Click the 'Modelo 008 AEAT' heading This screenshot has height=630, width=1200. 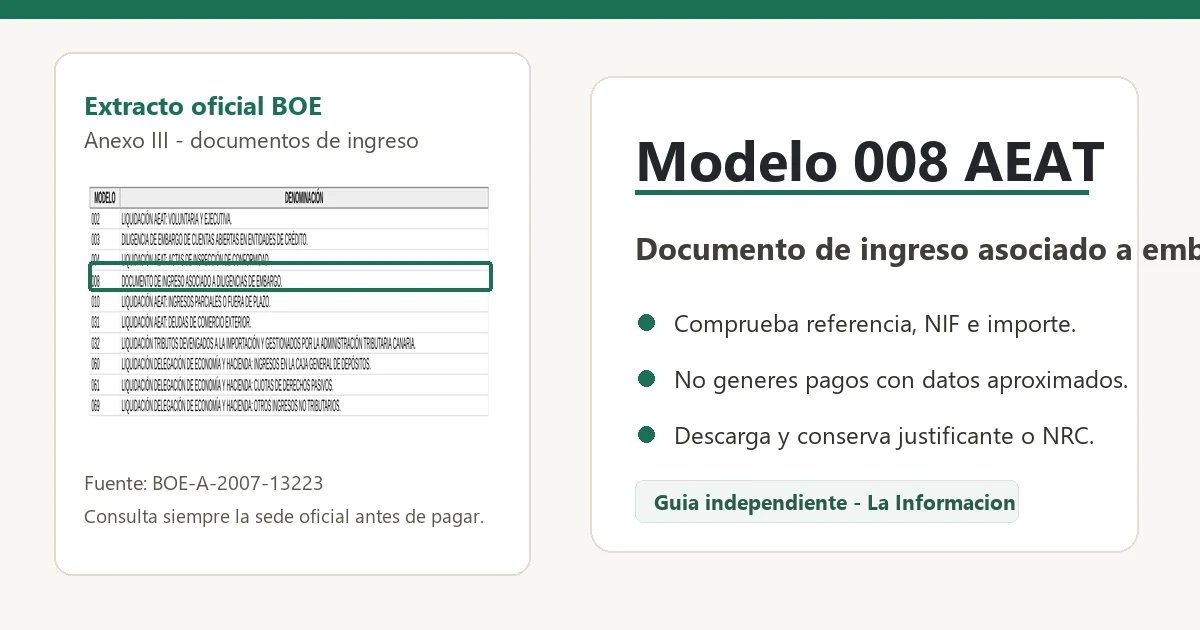(x=870, y=160)
